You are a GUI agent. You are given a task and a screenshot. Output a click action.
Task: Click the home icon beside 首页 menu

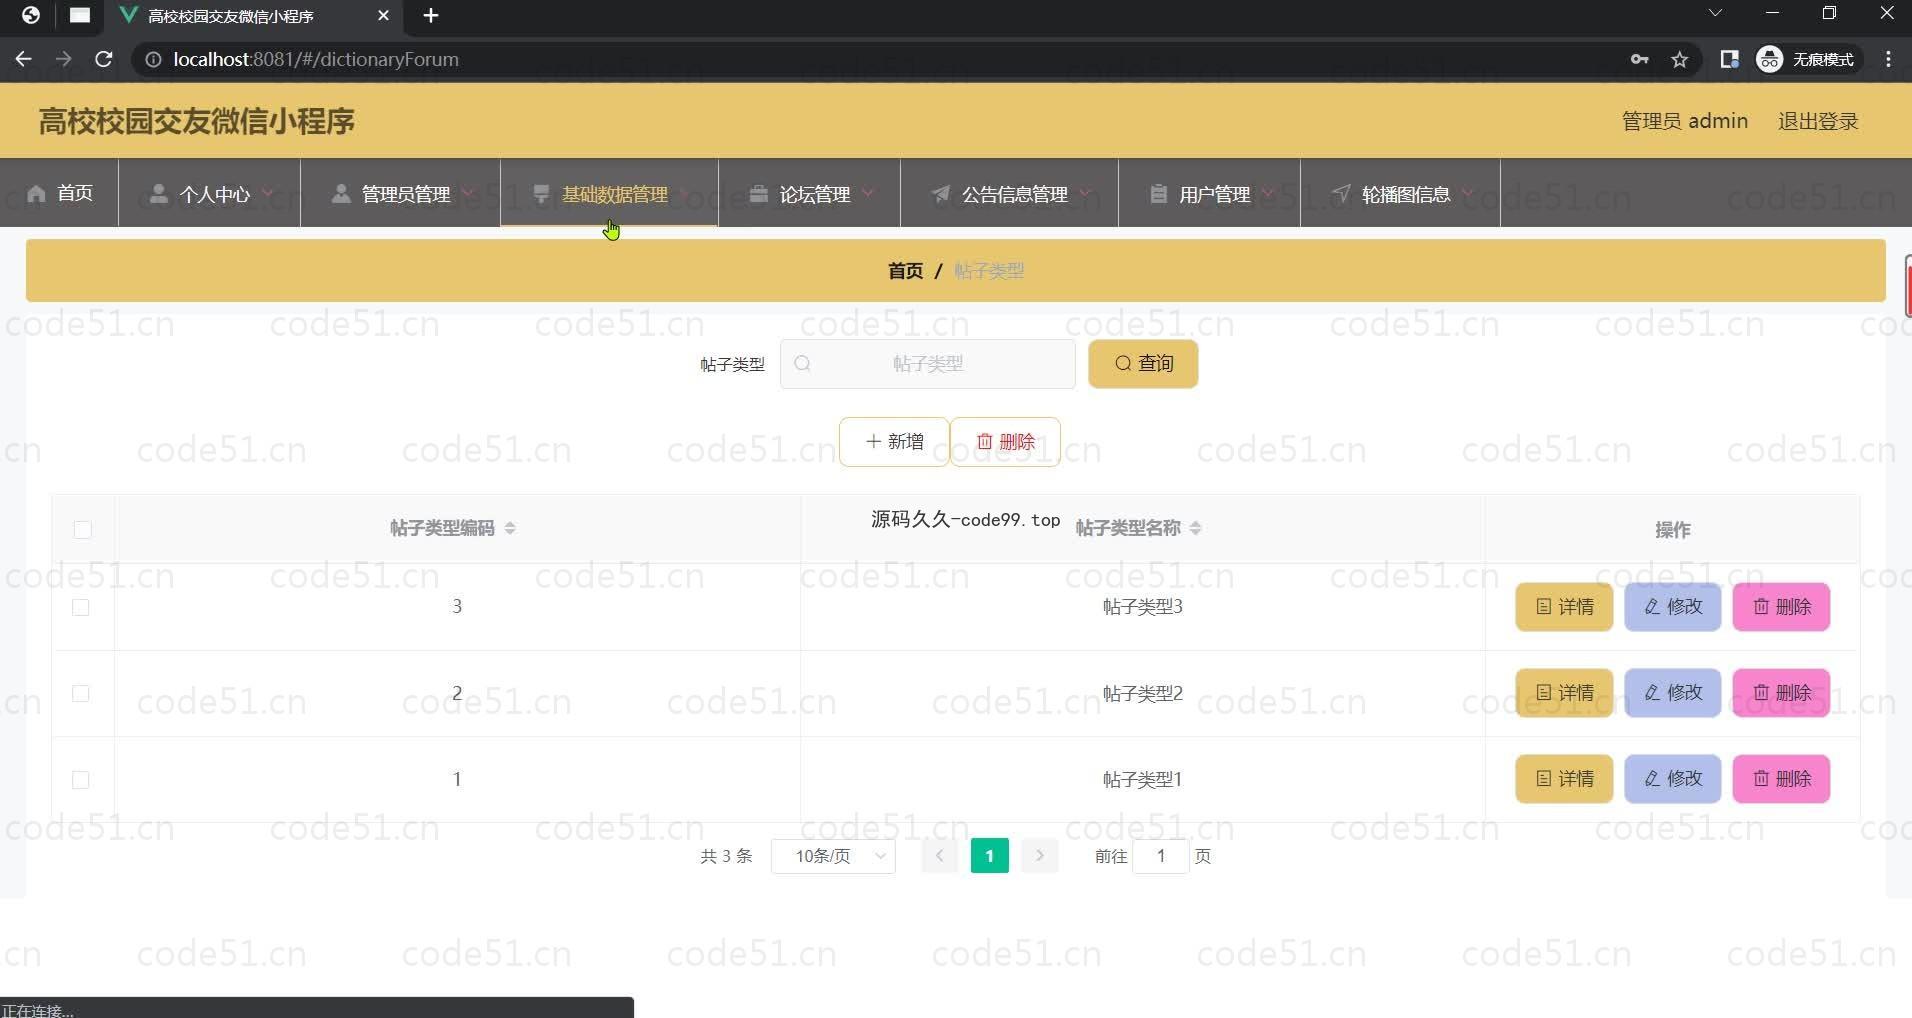coord(37,193)
